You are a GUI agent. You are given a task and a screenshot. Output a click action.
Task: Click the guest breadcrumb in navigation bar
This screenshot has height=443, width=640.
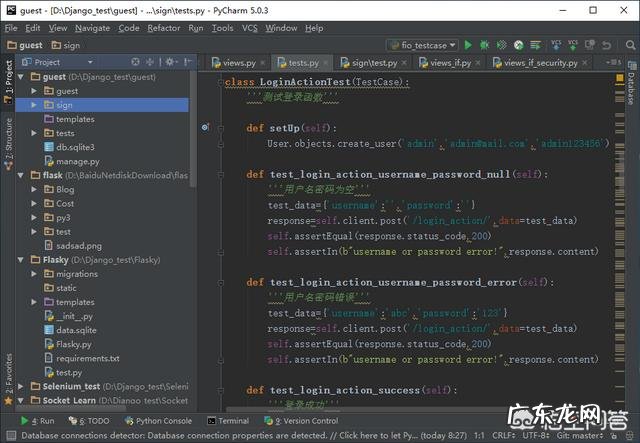(x=25, y=45)
